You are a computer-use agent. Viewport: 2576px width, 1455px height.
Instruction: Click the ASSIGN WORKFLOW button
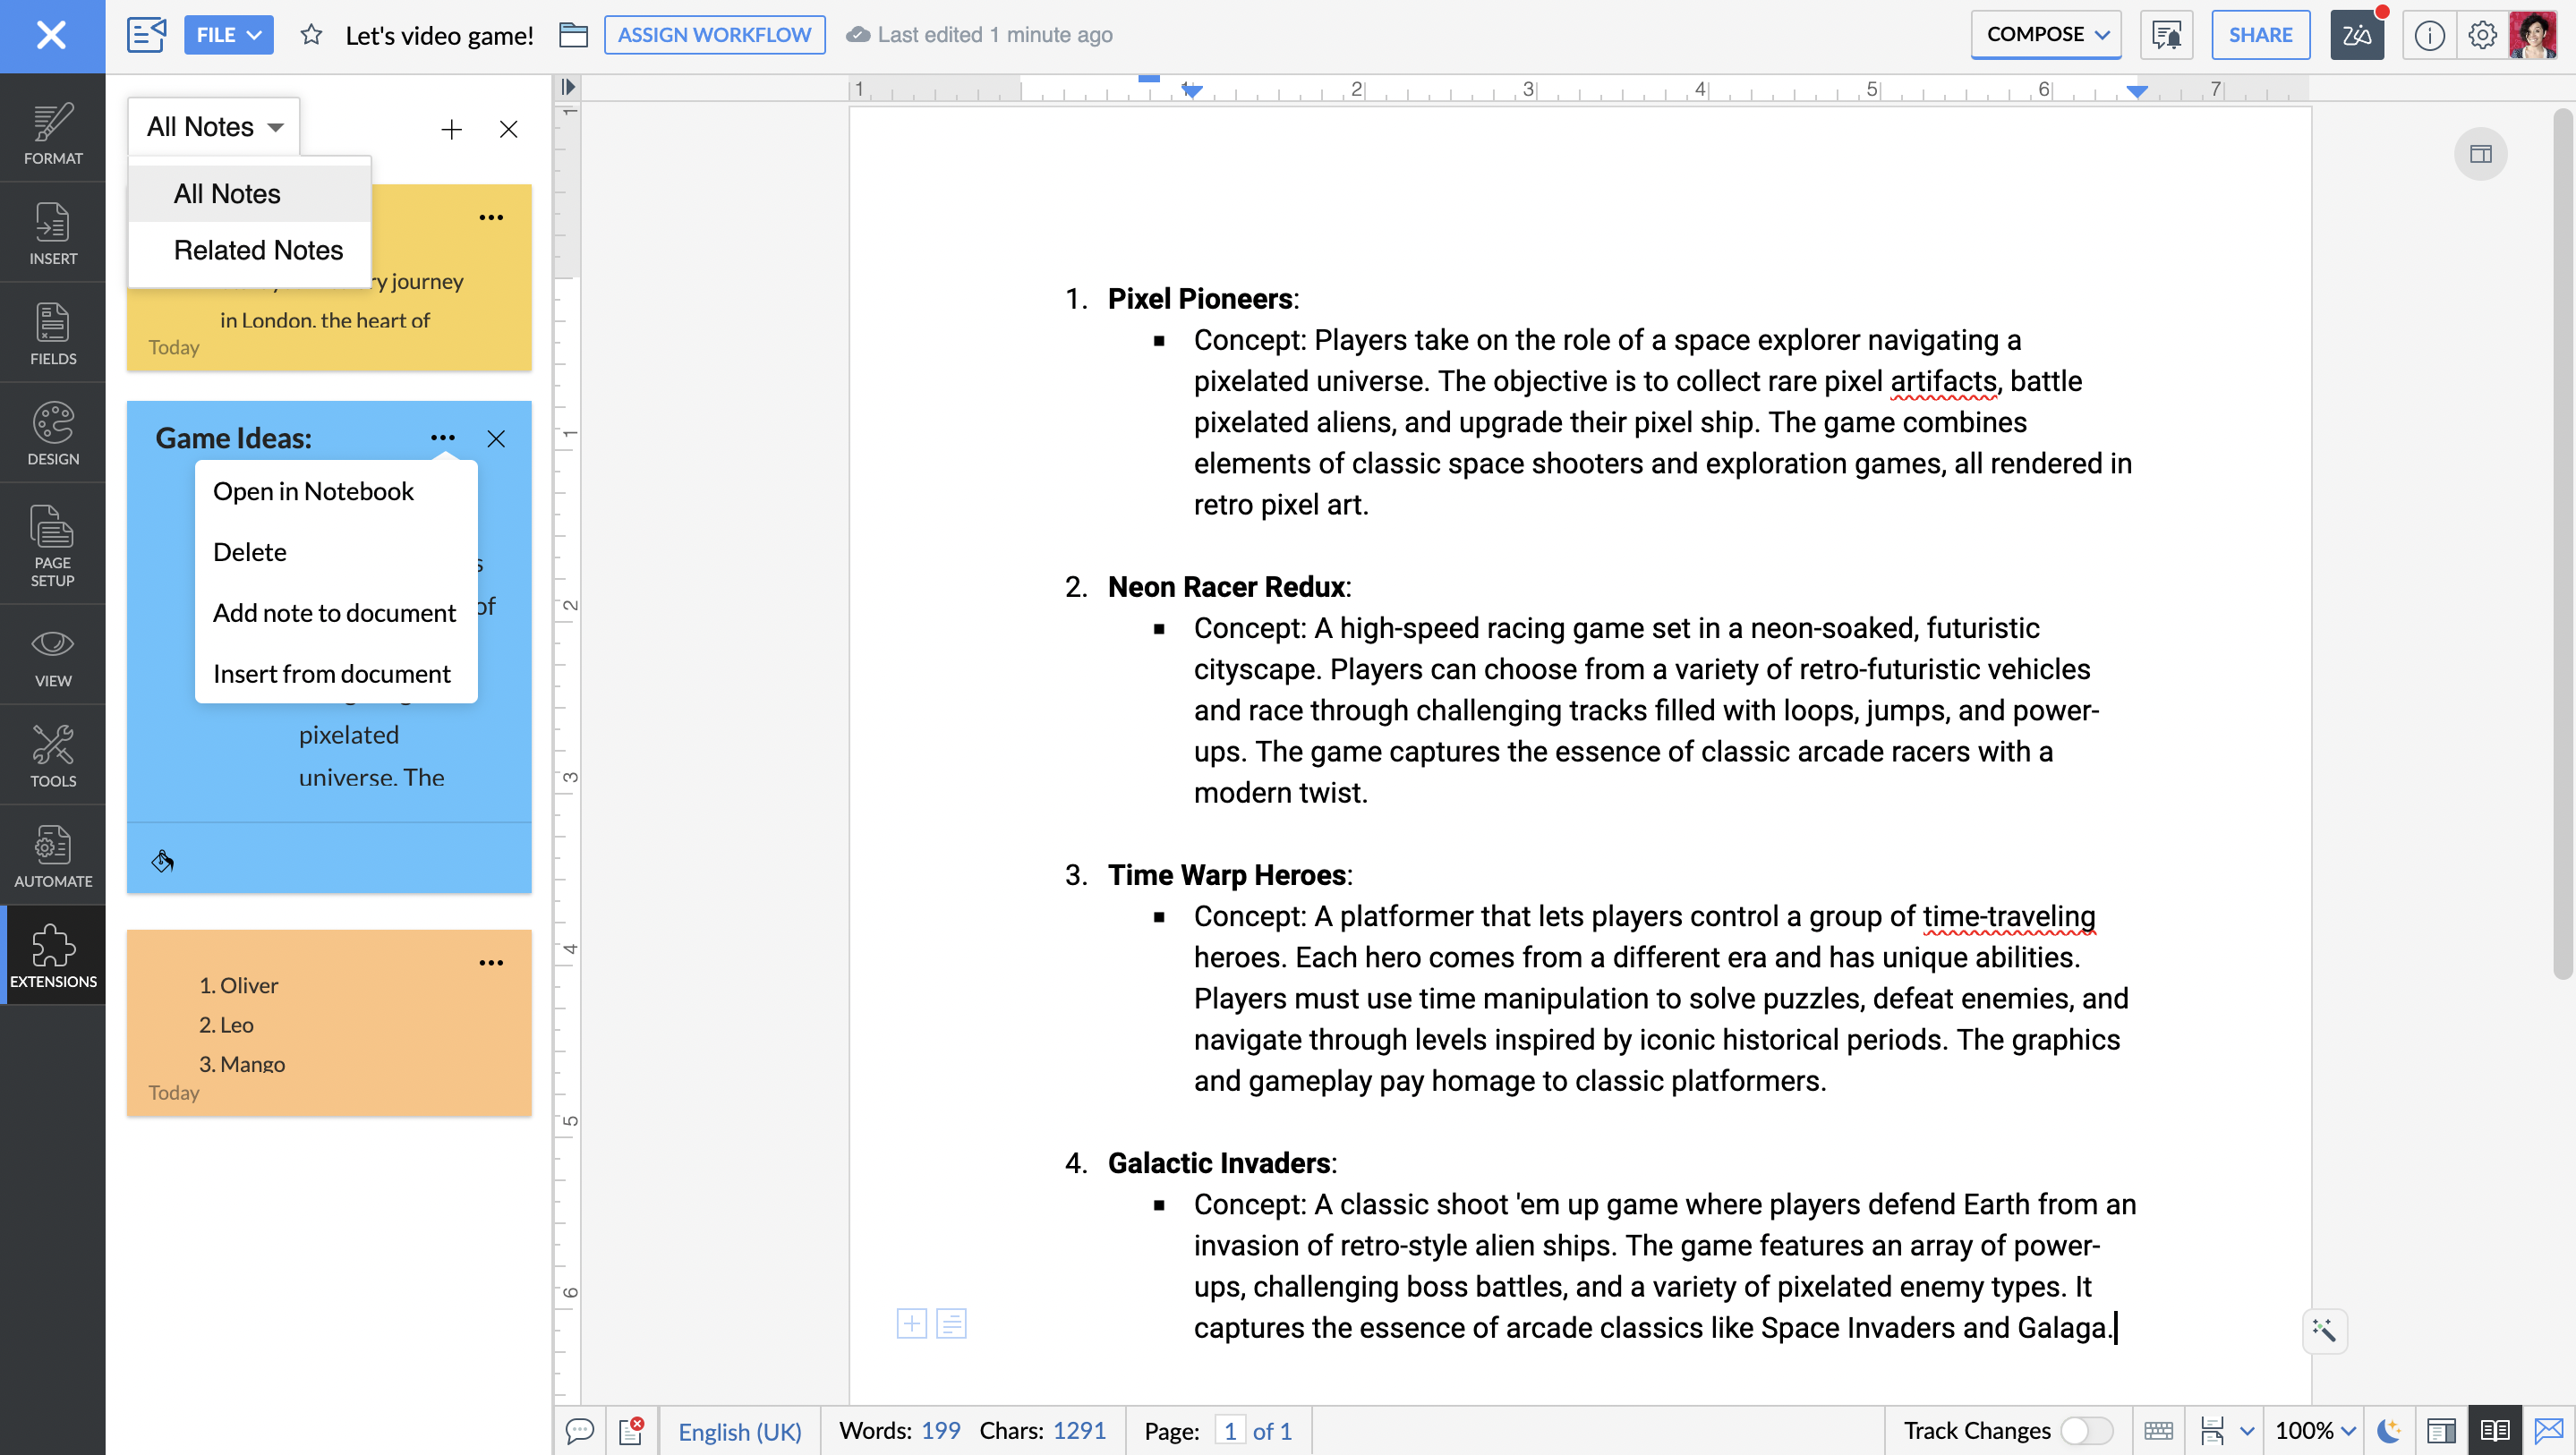[x=714, y=35]
